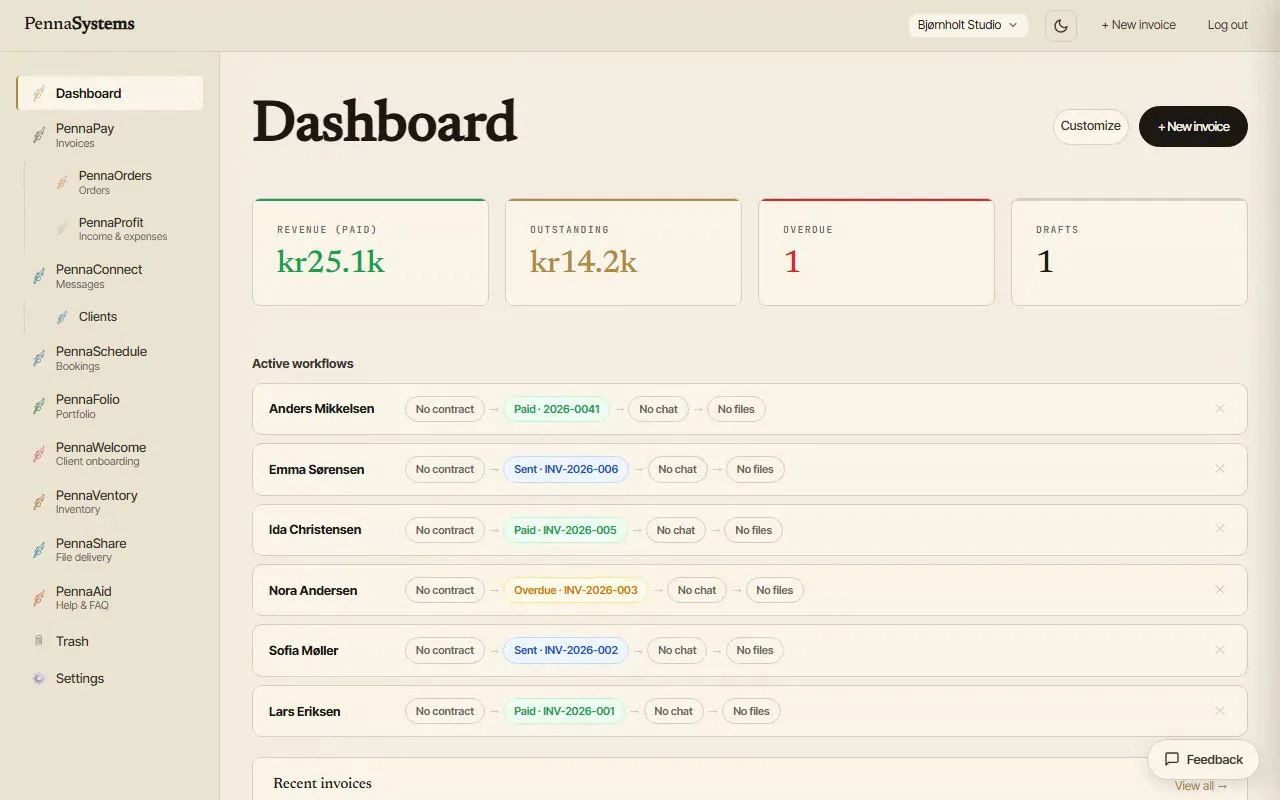The height and width of the screenshot is (800, 1280).
Task: Toggle dark mode with the moon icon
Action: click(1060, 25)
